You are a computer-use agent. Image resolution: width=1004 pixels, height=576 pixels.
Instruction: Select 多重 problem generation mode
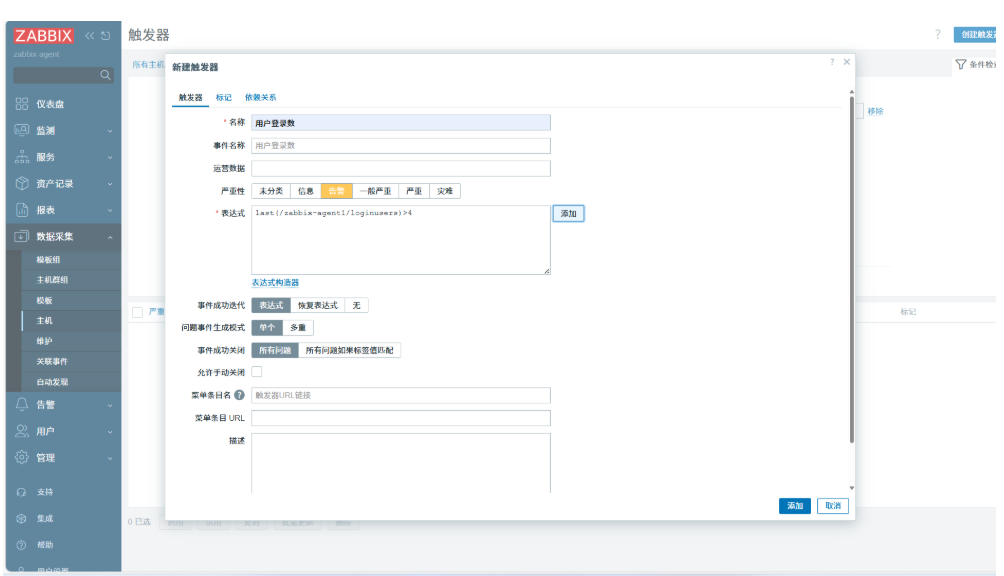(298, 328)
